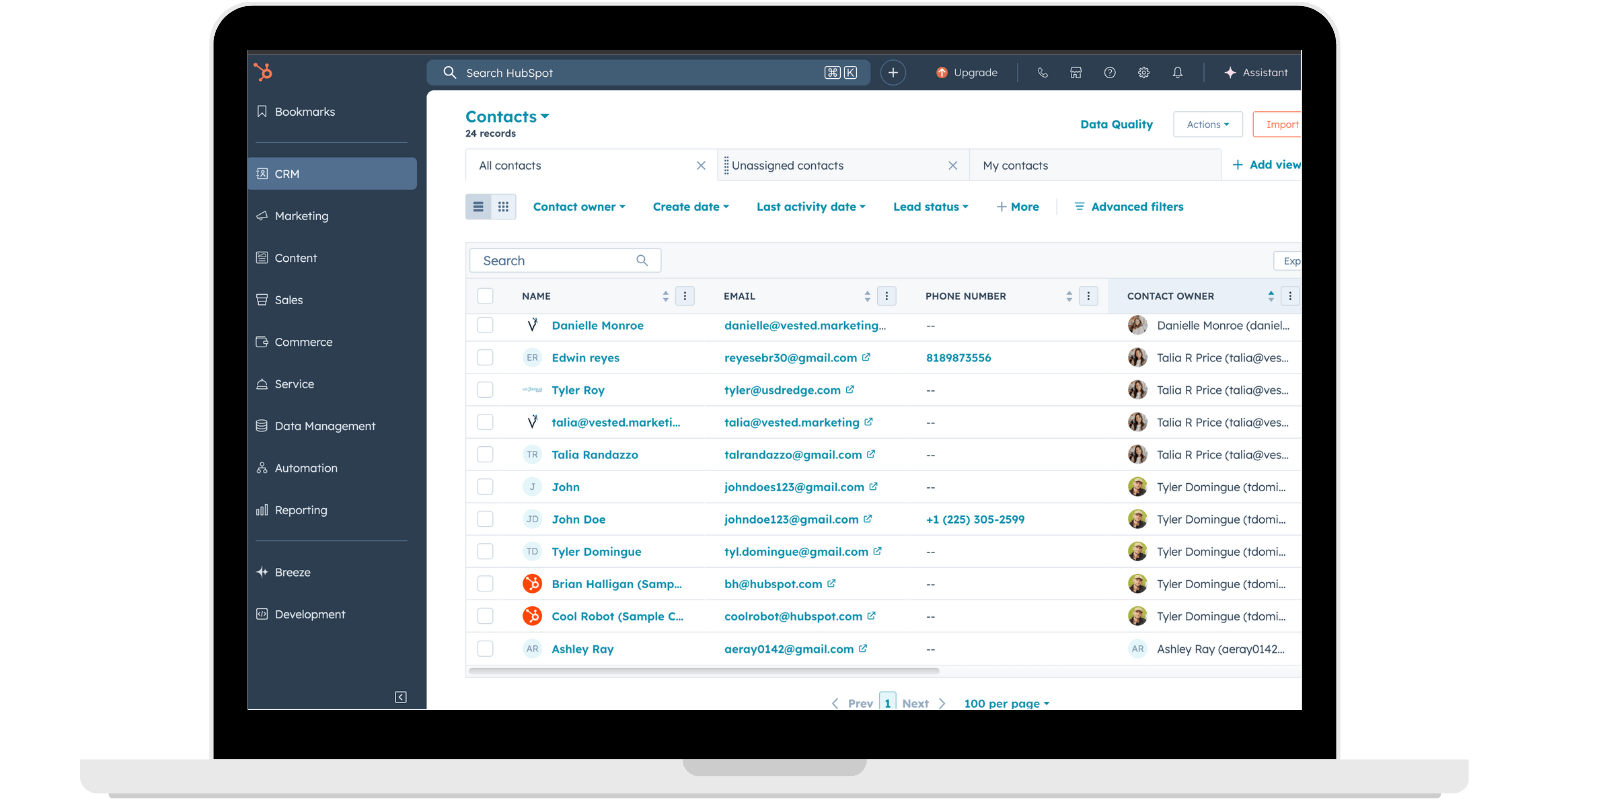This screenshot has height=800, width=1600.
Task: Open Advanced filters
Action: click(x=1129, y=207)
